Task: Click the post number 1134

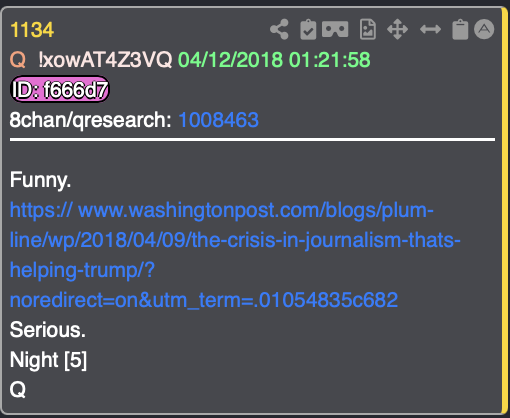Action: point(32,30)
